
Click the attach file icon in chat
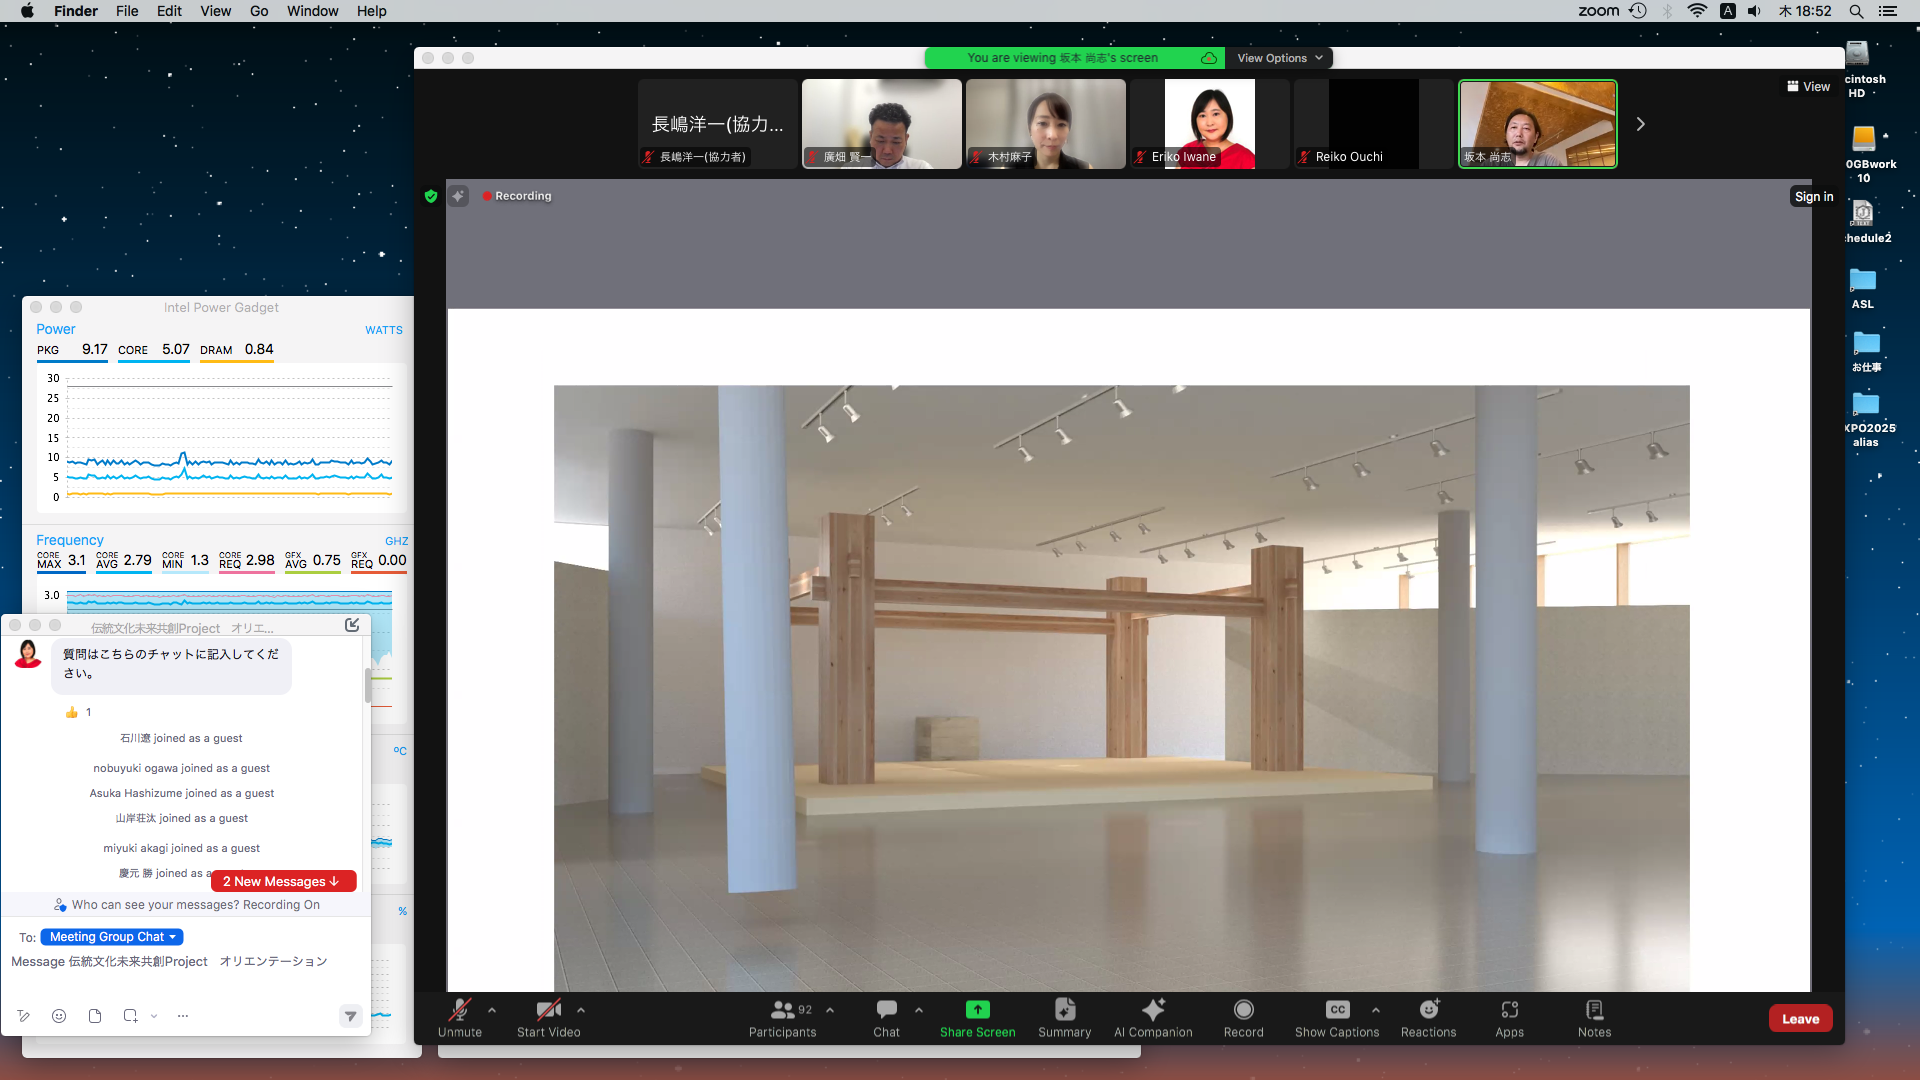(x=95, y=1016)
